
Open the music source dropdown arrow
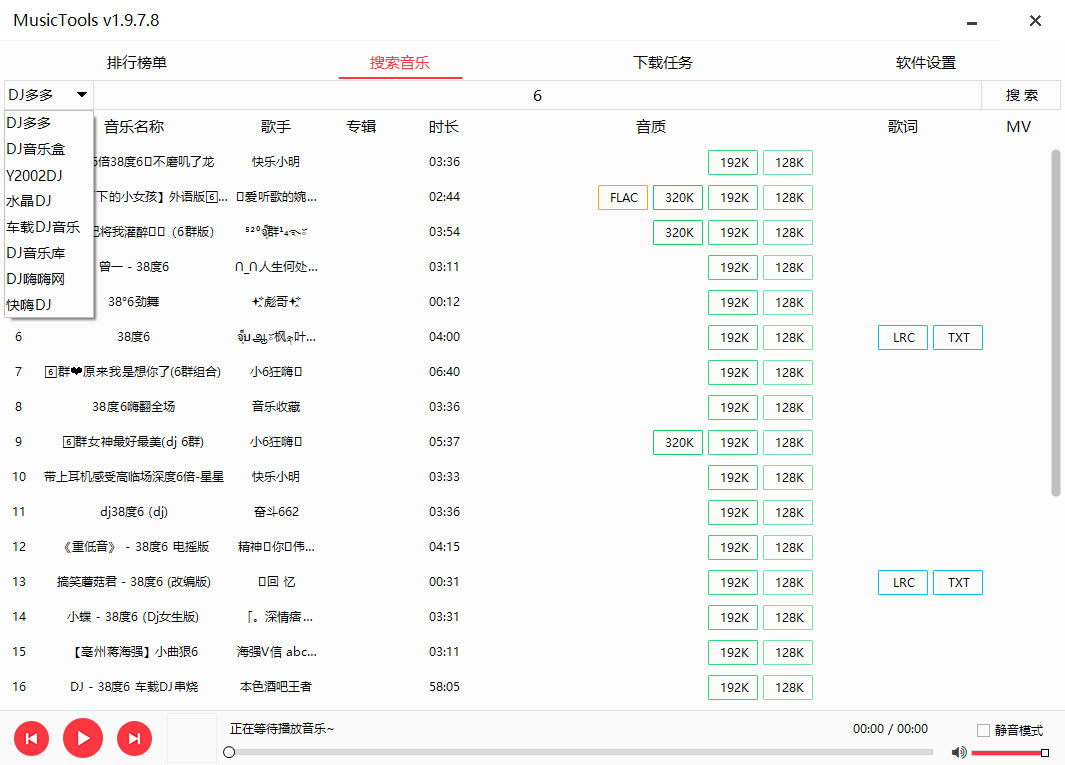(83, 94)
